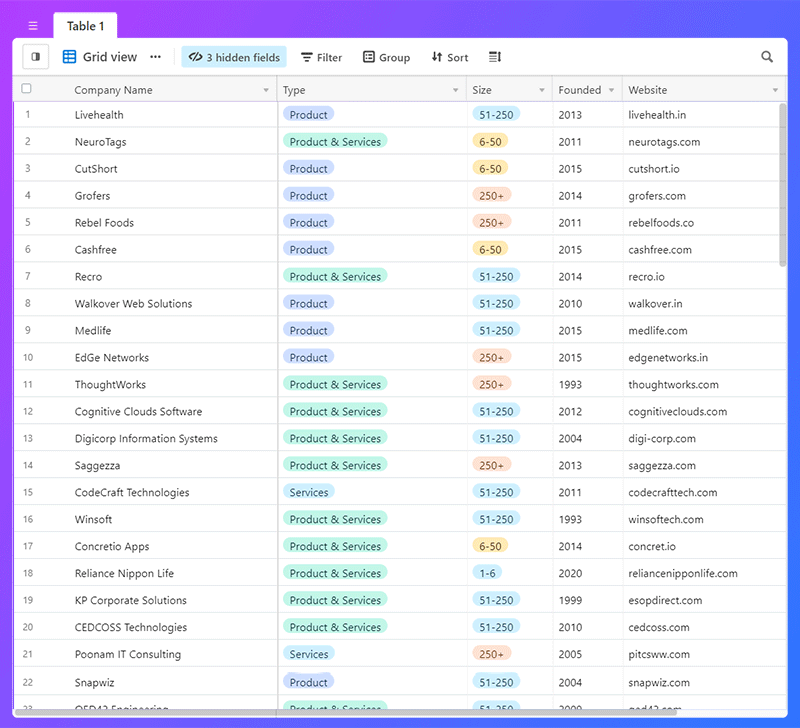Show the 3 hidden fields

pyautogui.click(x=234, y=57)
